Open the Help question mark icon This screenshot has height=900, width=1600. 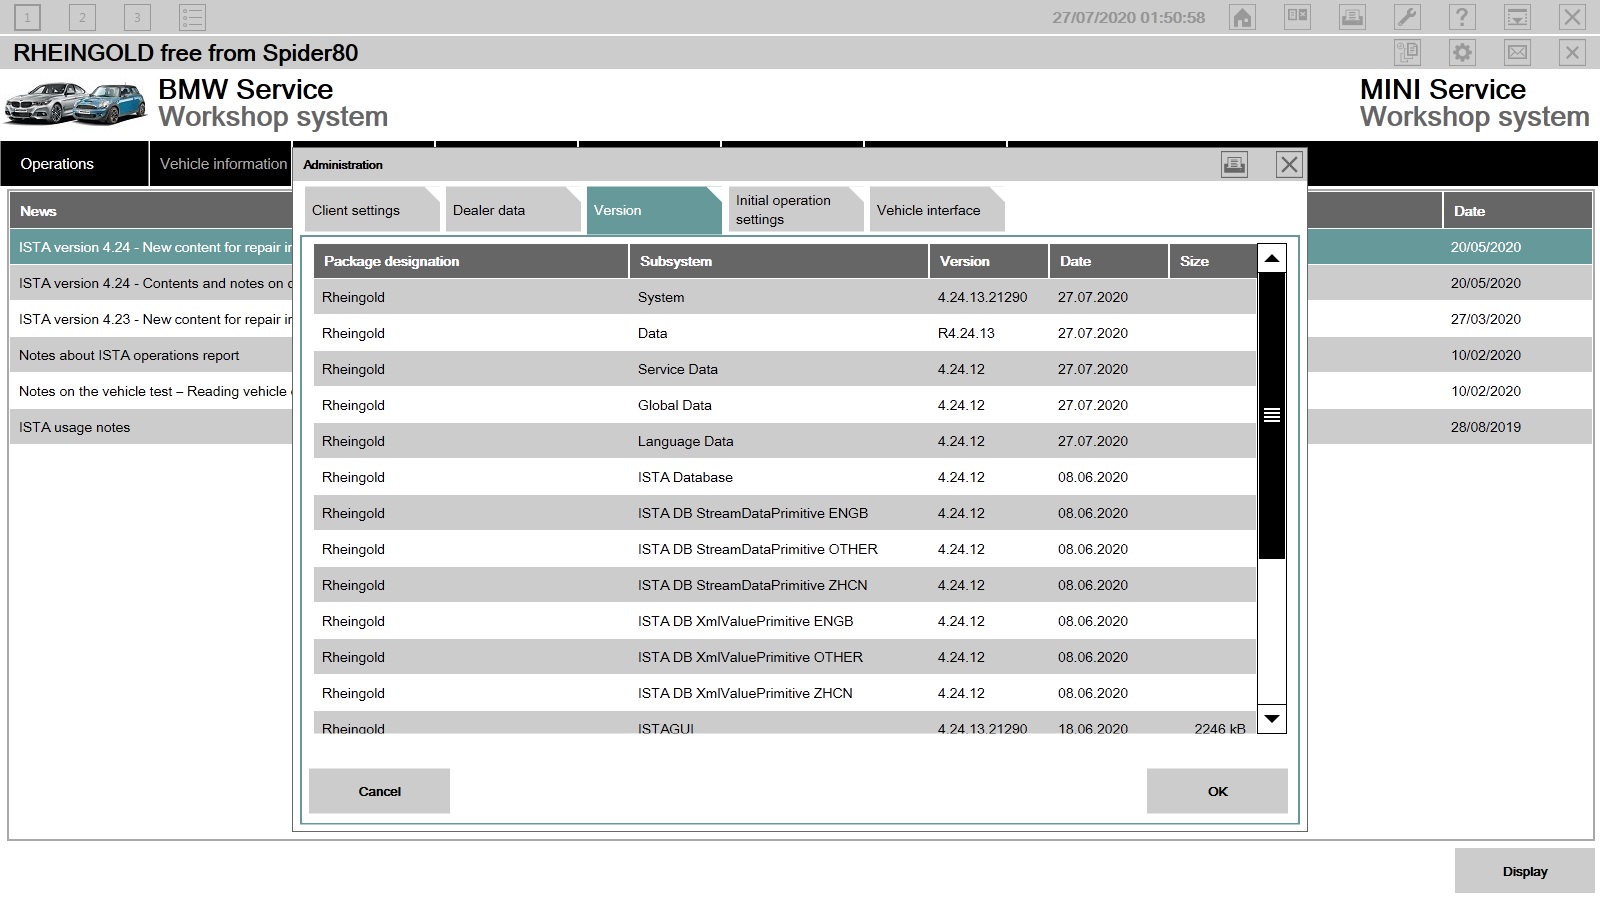coord(1460,17)
